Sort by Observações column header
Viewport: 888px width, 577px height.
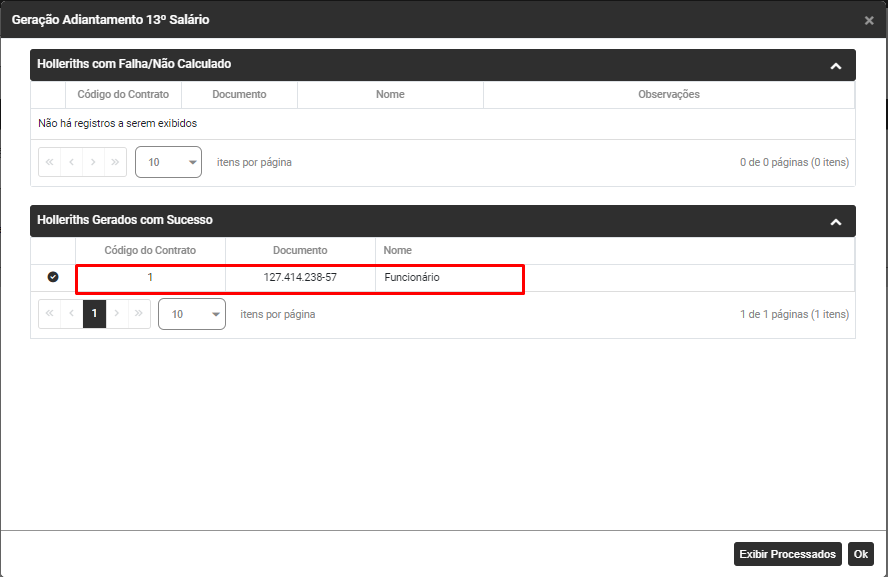point(668,95)
